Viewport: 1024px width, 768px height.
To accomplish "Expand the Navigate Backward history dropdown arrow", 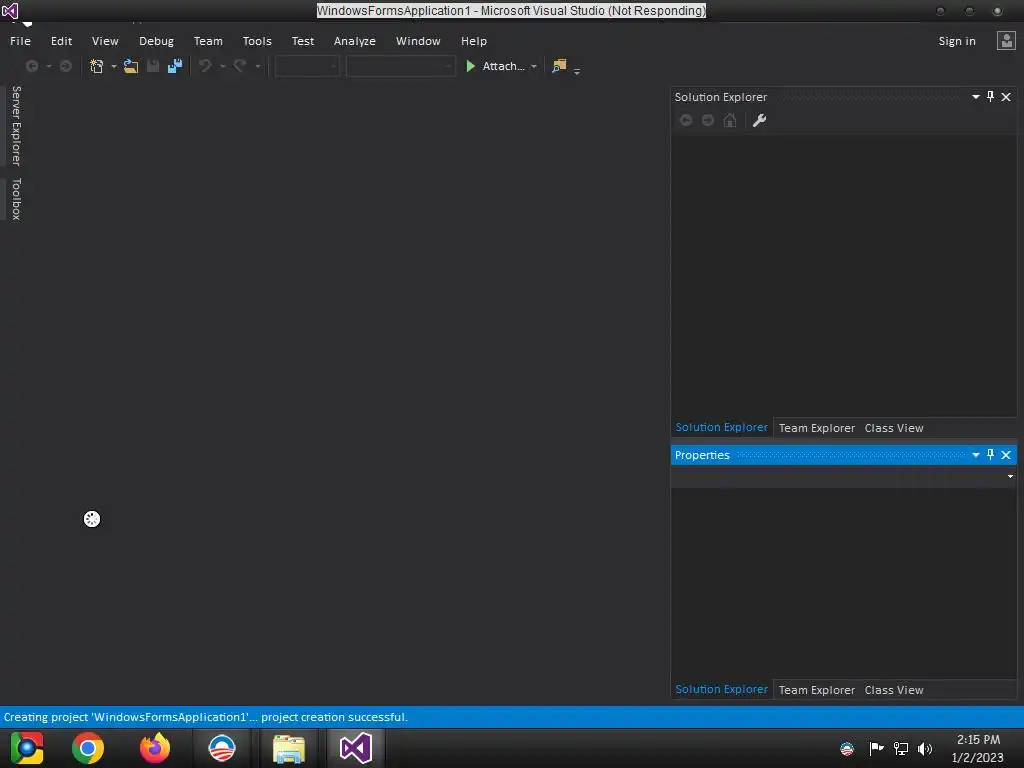I will coord(48,67).
